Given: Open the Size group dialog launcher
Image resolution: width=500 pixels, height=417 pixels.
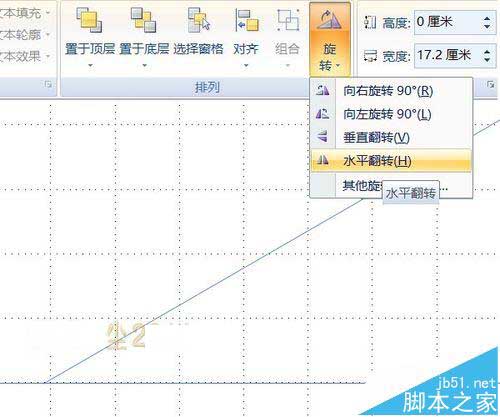Looking at the screenshot, I should tap(490, 84).
